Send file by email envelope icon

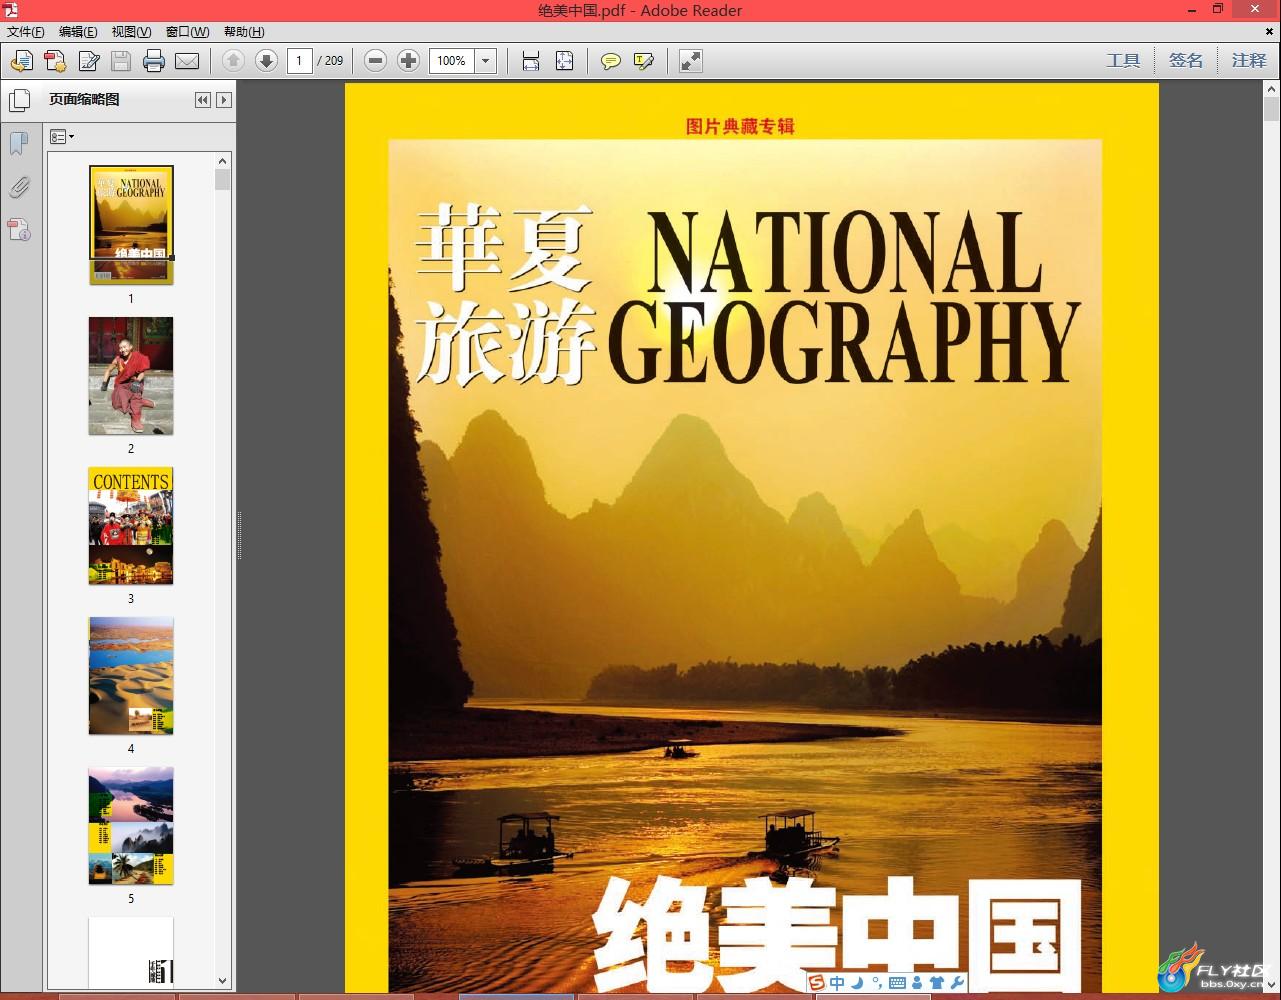(187, 61)
